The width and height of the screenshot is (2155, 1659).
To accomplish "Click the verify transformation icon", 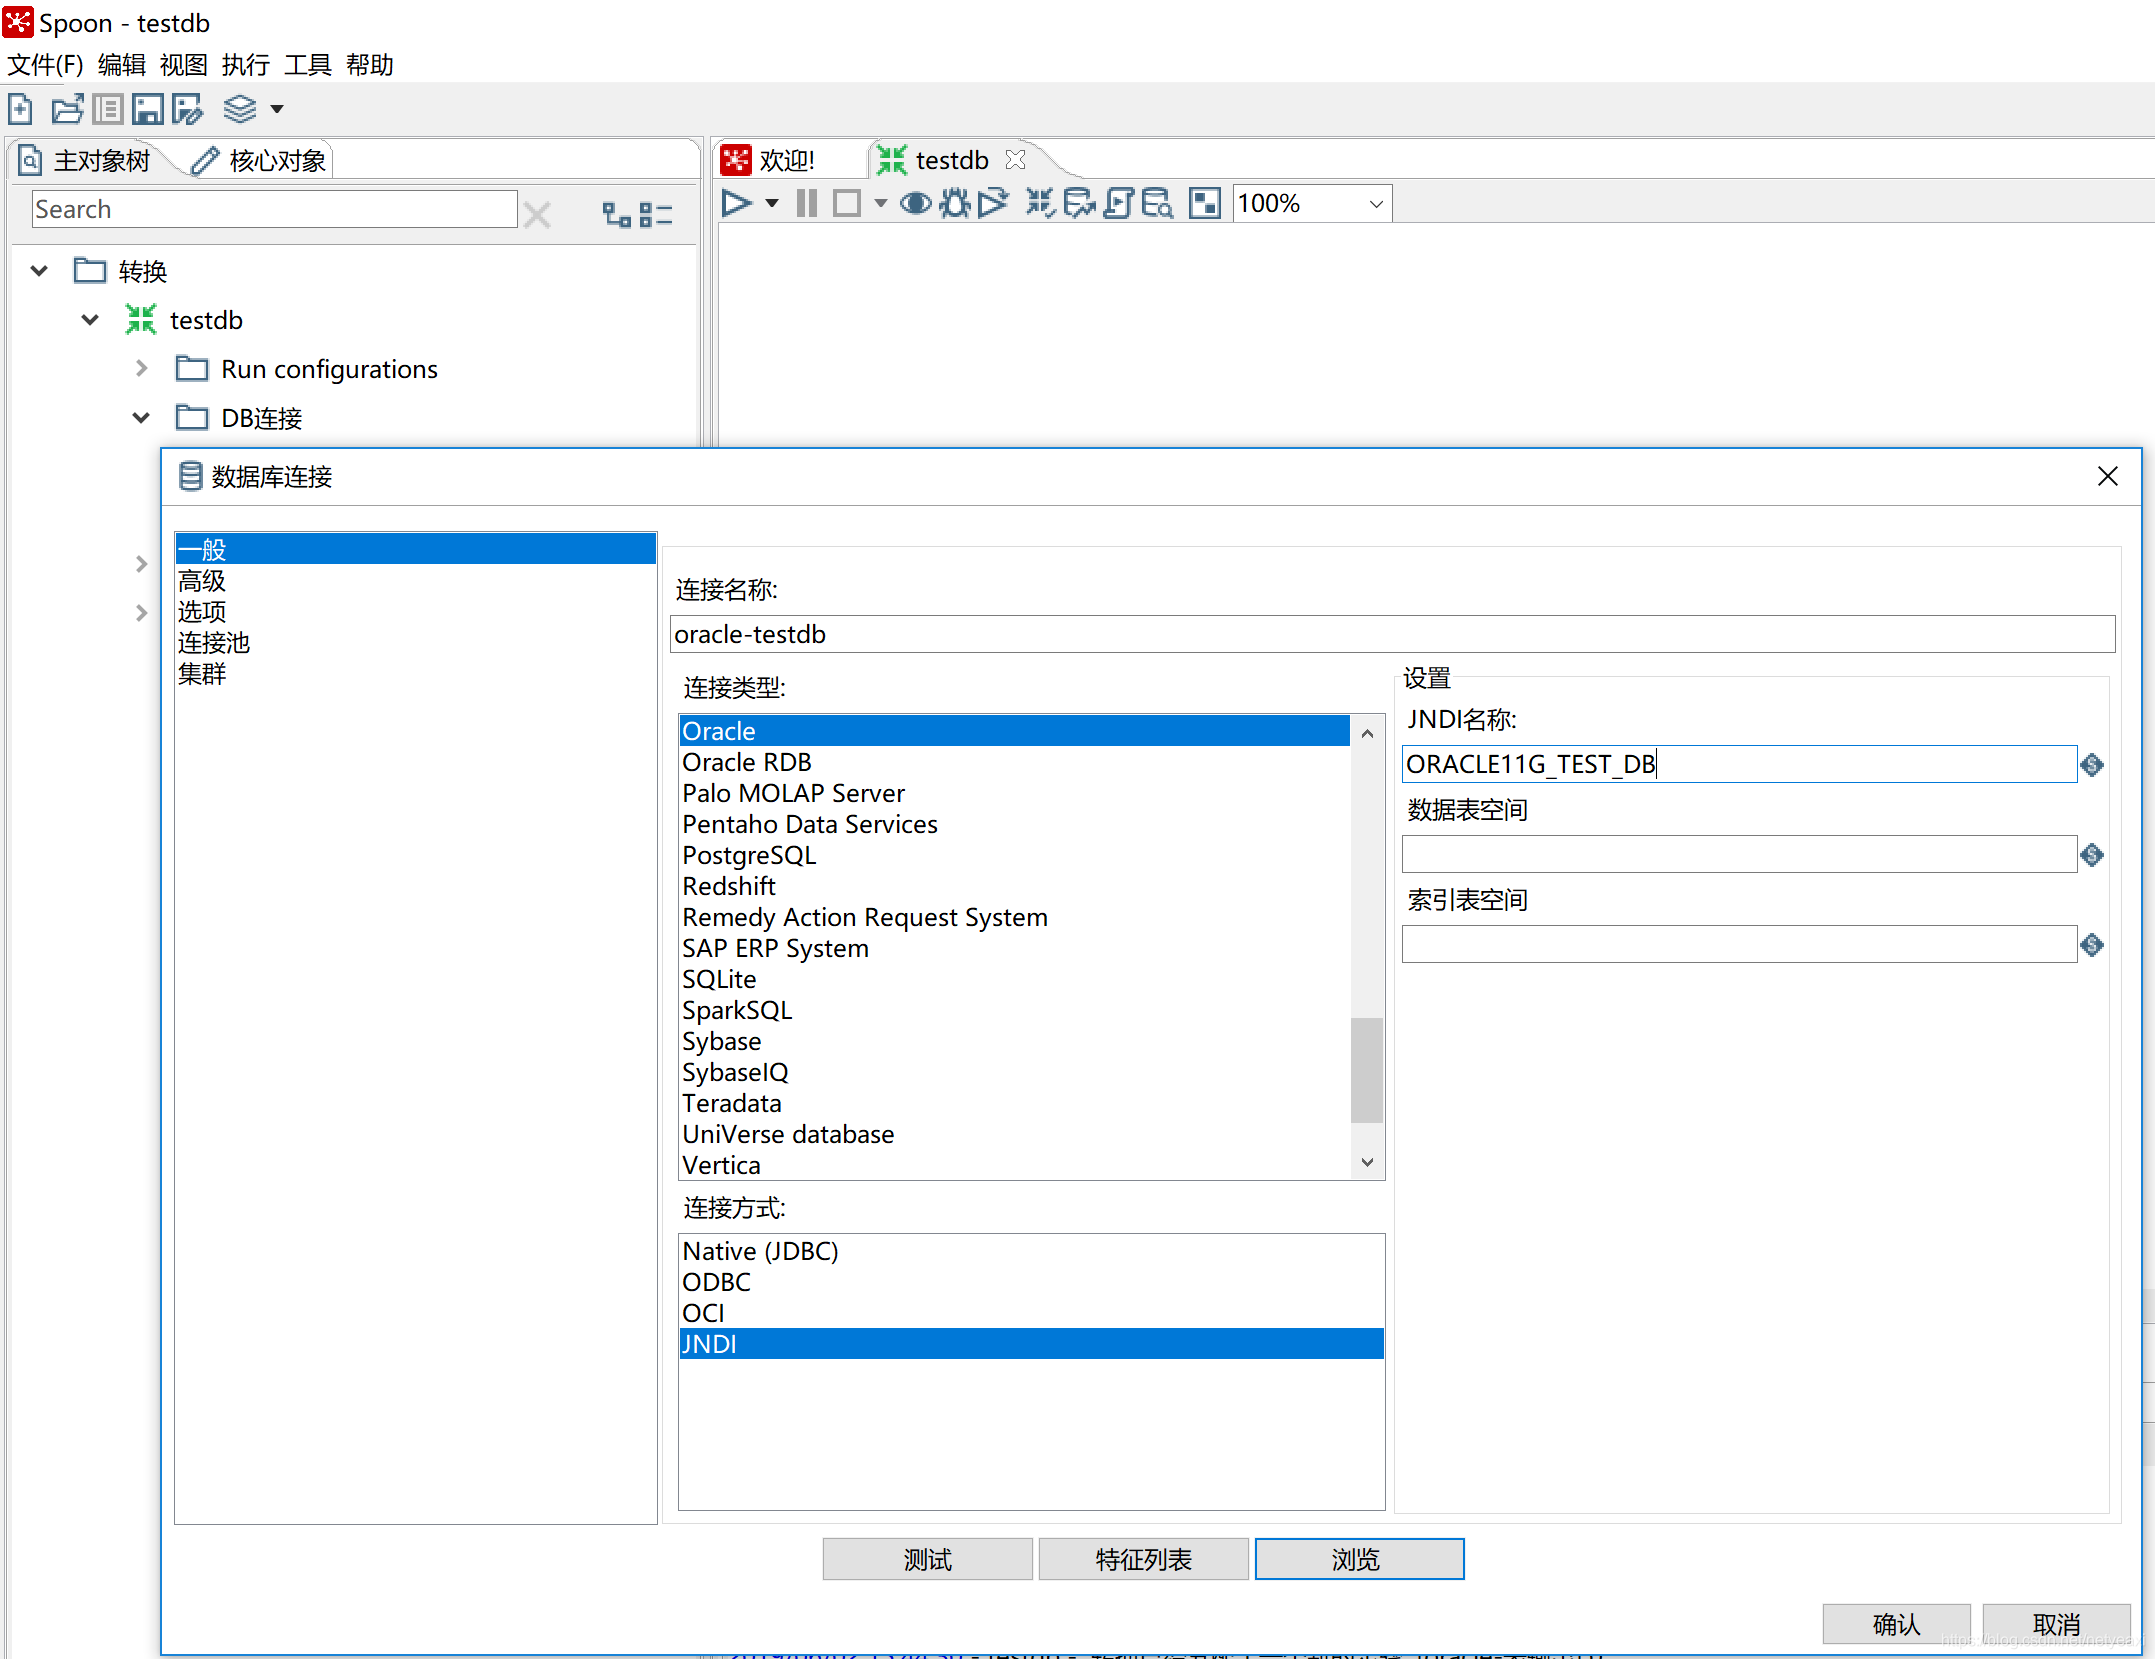I will coord(1040,204).
